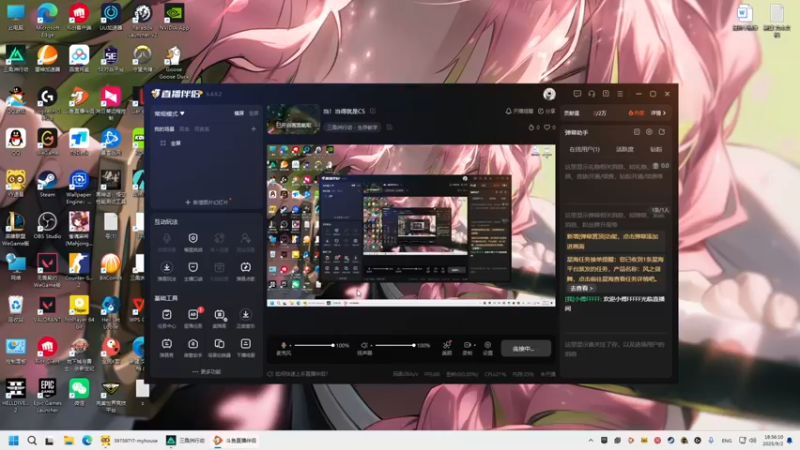
Task: Open Windows Start menu on taskbar
Action: pyautogui.click(x=14, y=440)
